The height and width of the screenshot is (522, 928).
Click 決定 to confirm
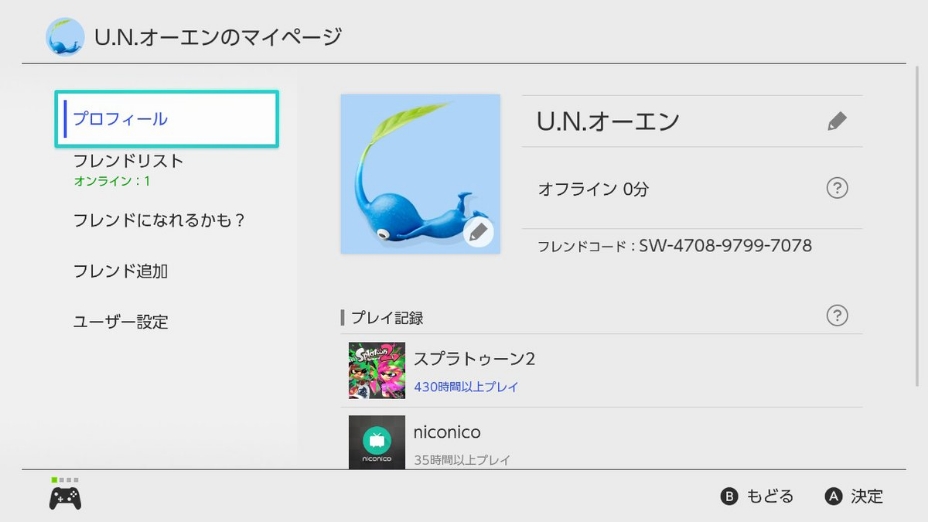coord(867,496)
